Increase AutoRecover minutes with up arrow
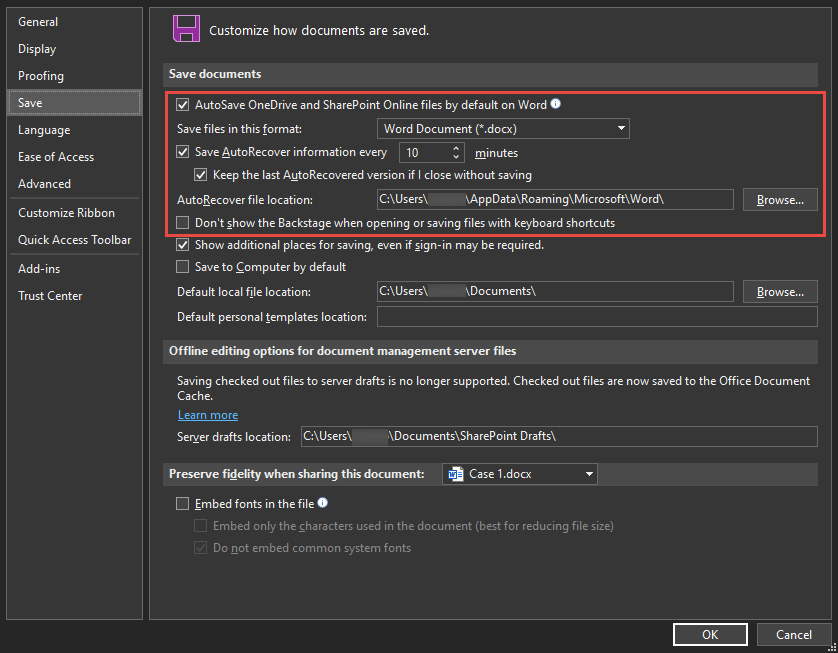The width and height of the screenshot is (838, 653). click(456, 148)
